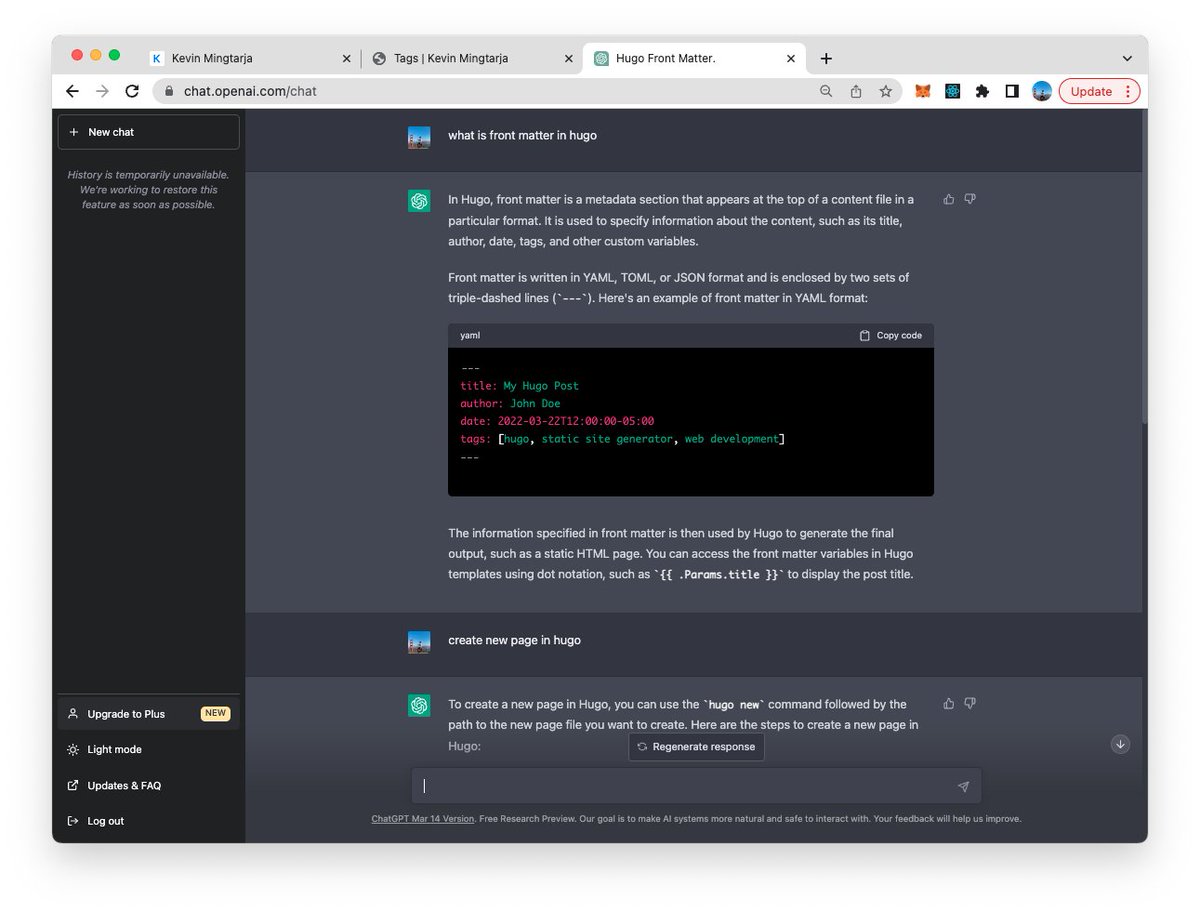Send the message using the paper plane icon
The height and width of the screenshot is (912, 1200).
(963, 786)
